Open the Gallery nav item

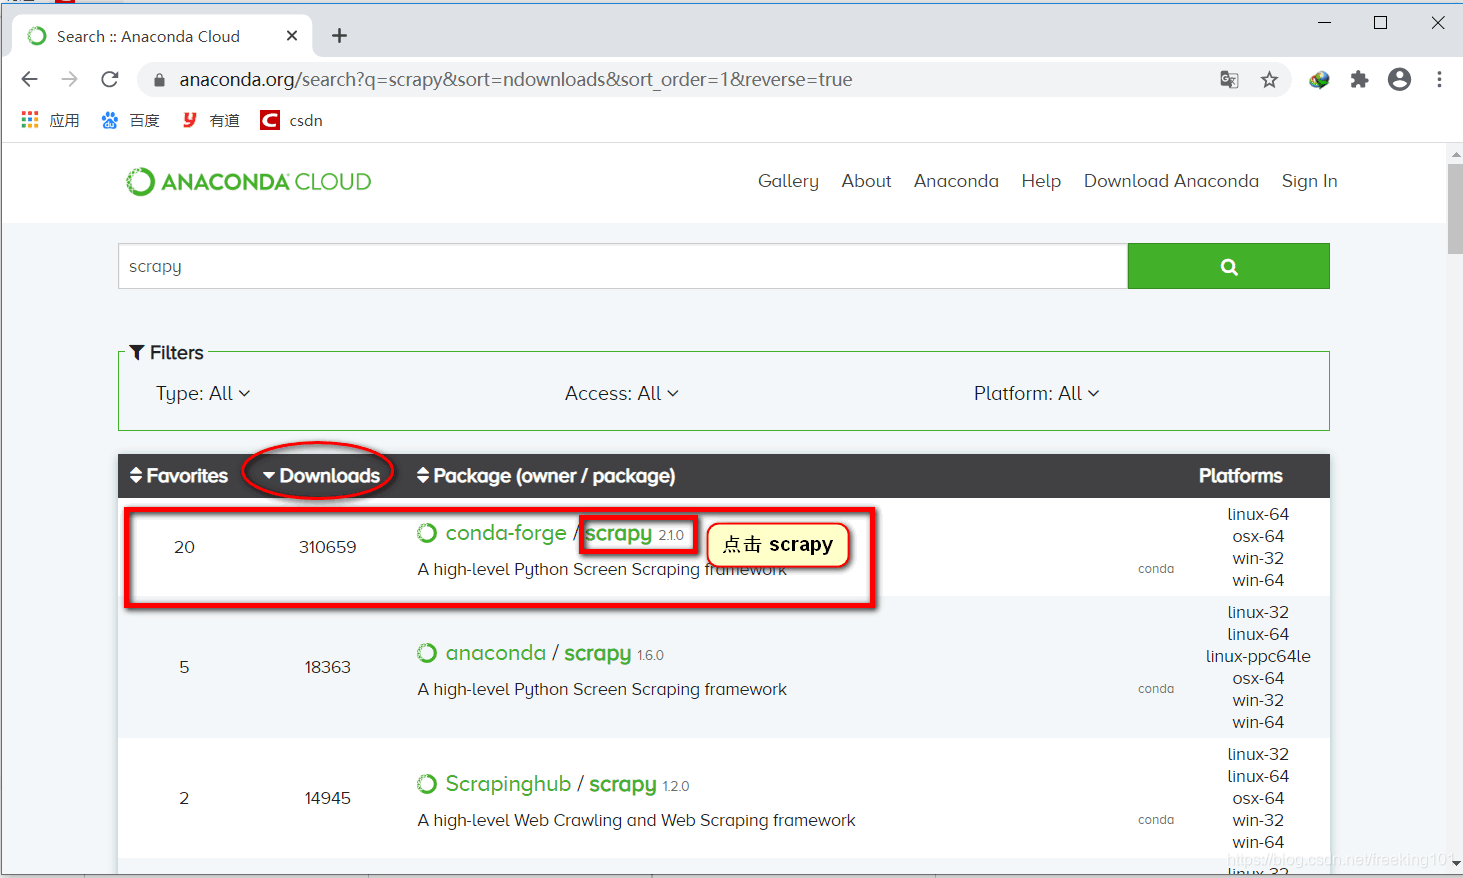tap(788, 181)
